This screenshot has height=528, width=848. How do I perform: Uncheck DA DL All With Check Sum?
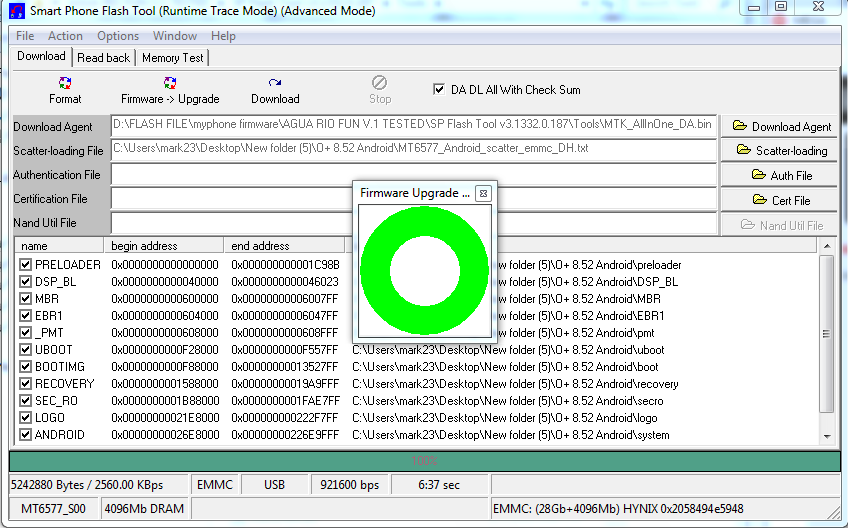click(439, 89)
